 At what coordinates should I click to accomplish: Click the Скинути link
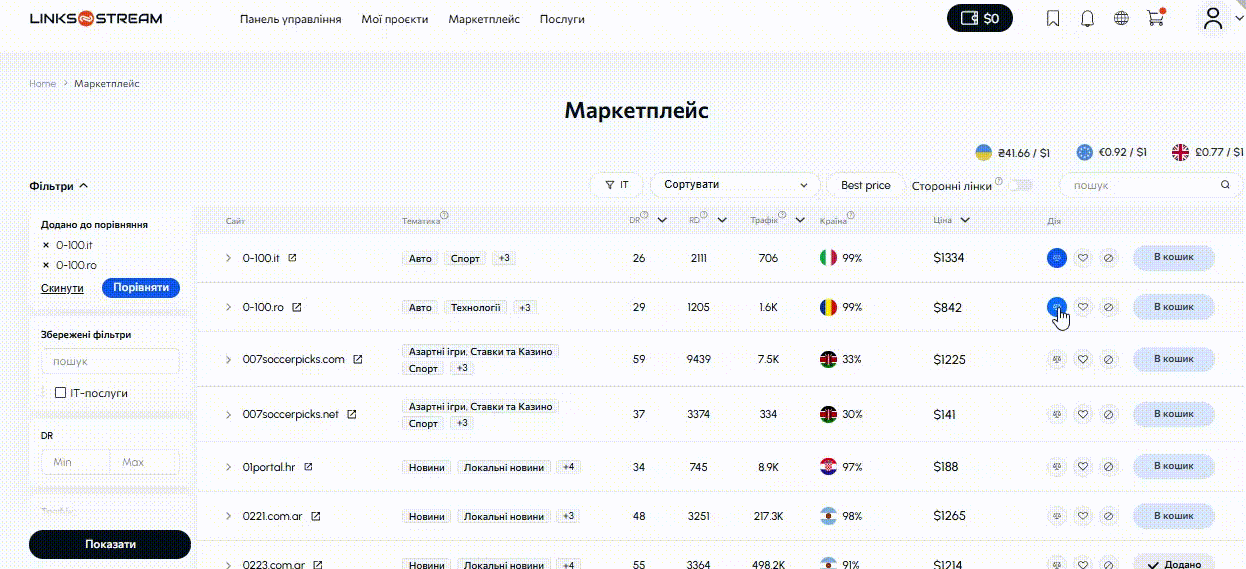(x=62, y=288)
